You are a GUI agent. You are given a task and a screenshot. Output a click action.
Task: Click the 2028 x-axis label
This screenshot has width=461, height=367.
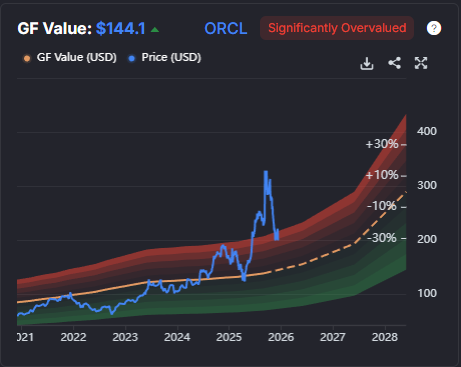click(385, 337)
